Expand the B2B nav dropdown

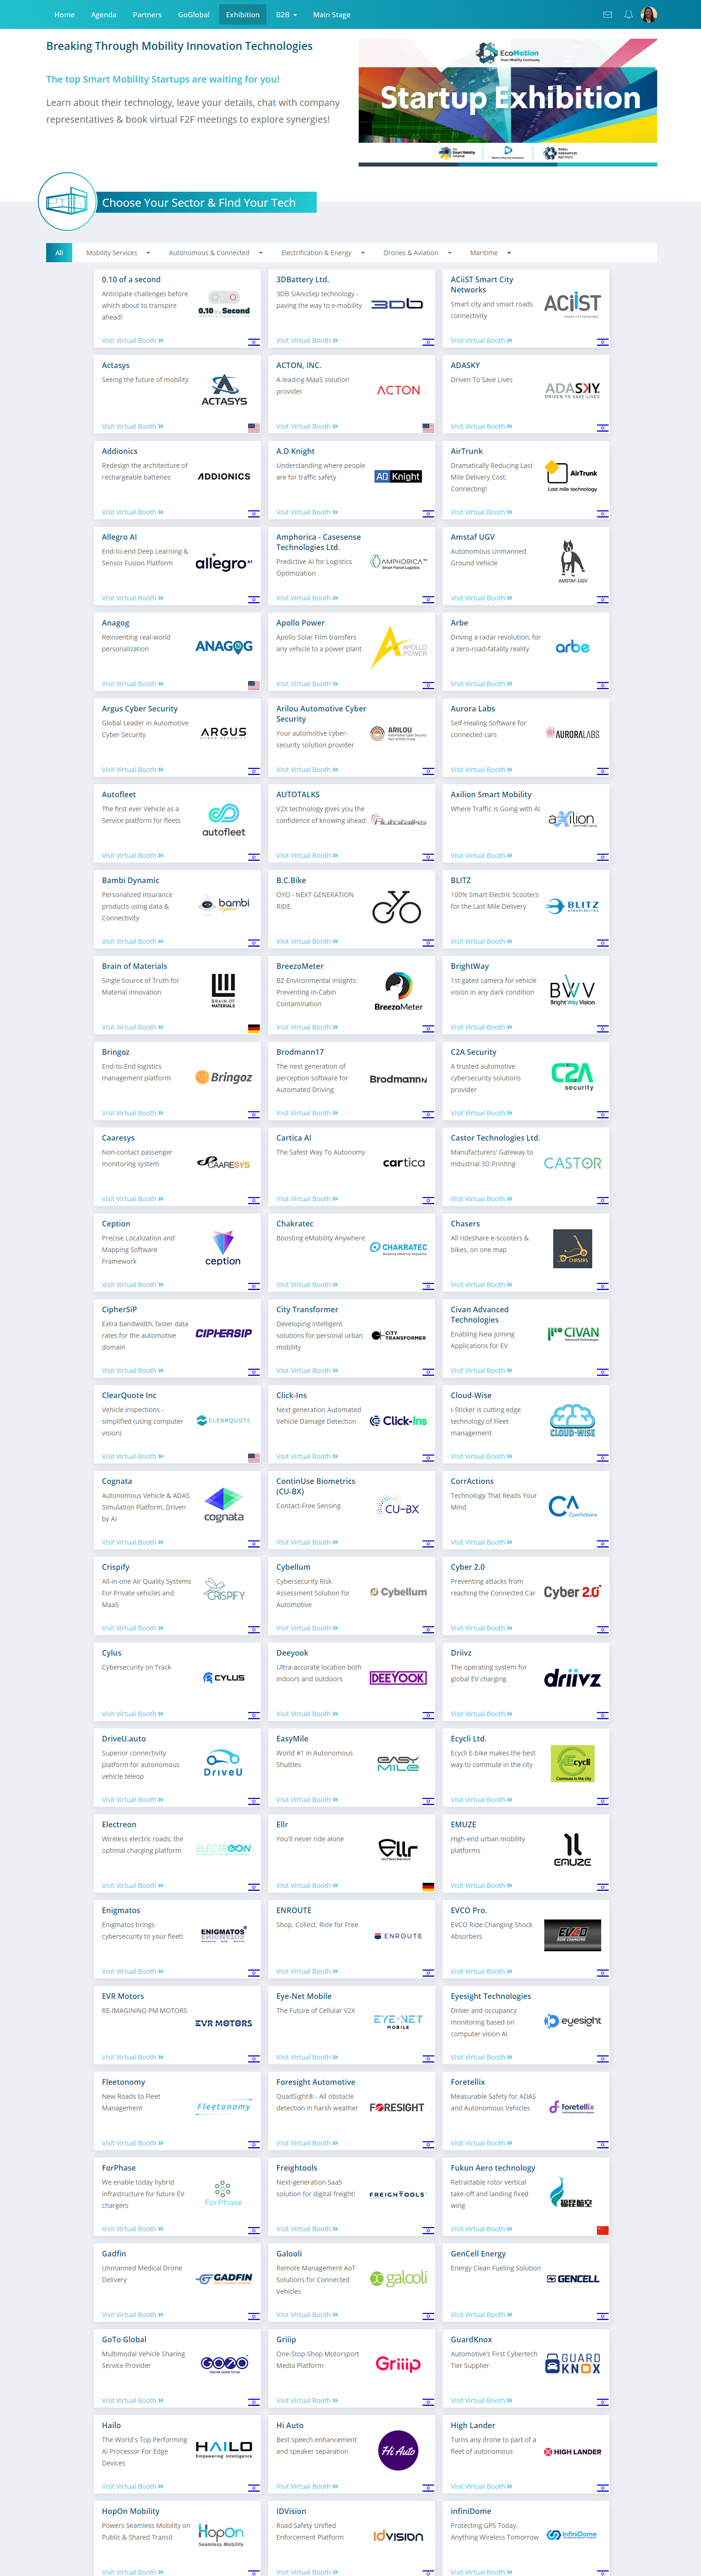(x=286, y=15)
